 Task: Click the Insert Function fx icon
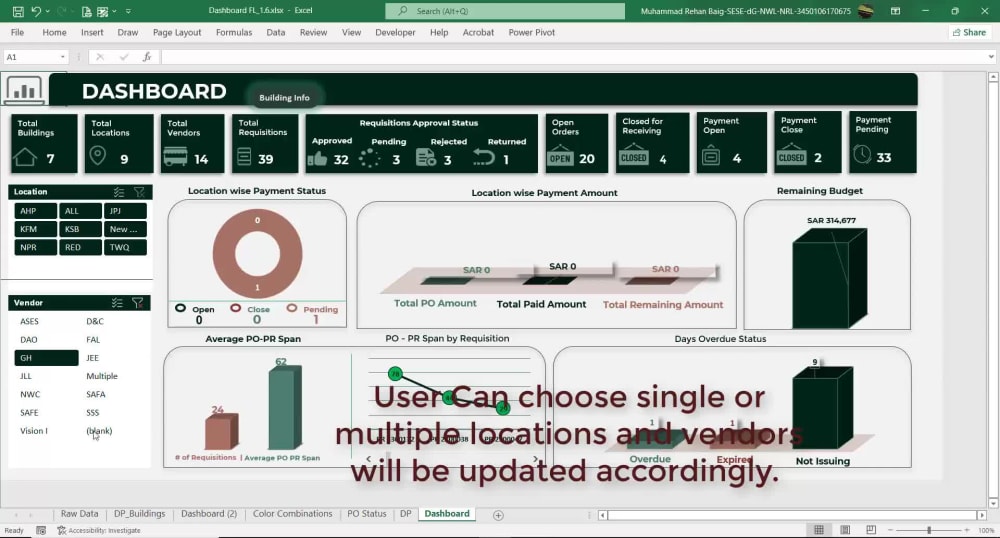(x=147, y=57)
